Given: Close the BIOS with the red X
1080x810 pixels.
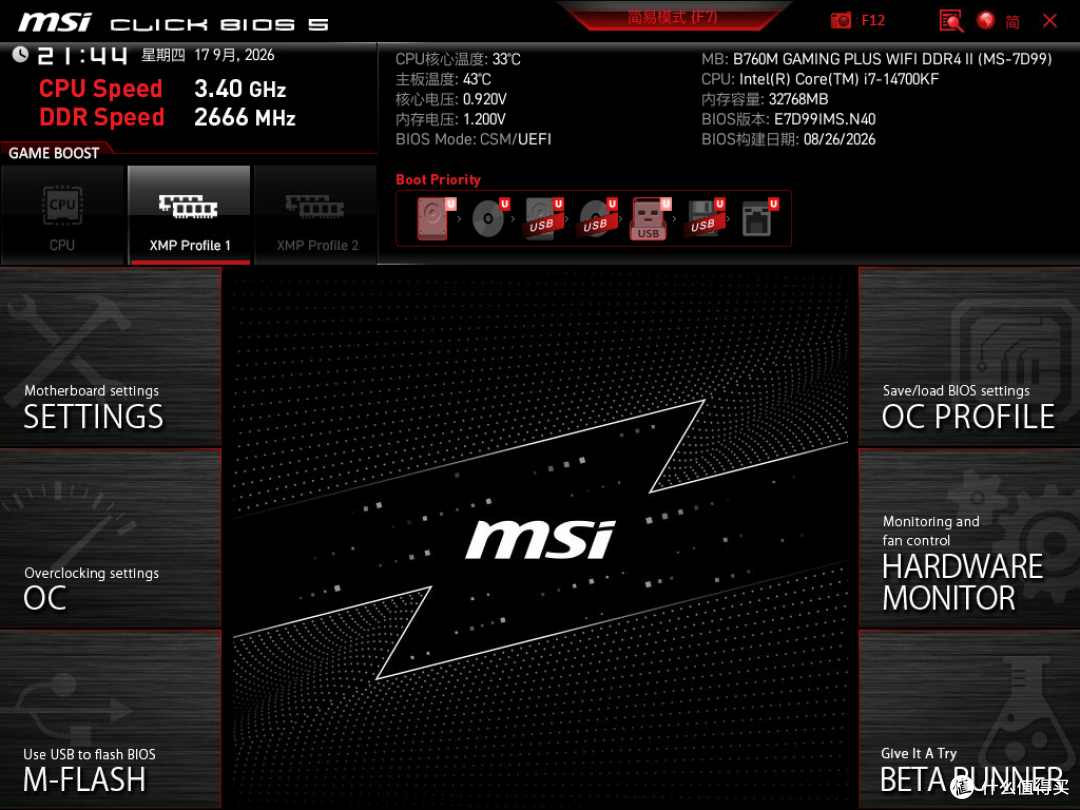Looking at the screenshot, I should [1050, 21].
